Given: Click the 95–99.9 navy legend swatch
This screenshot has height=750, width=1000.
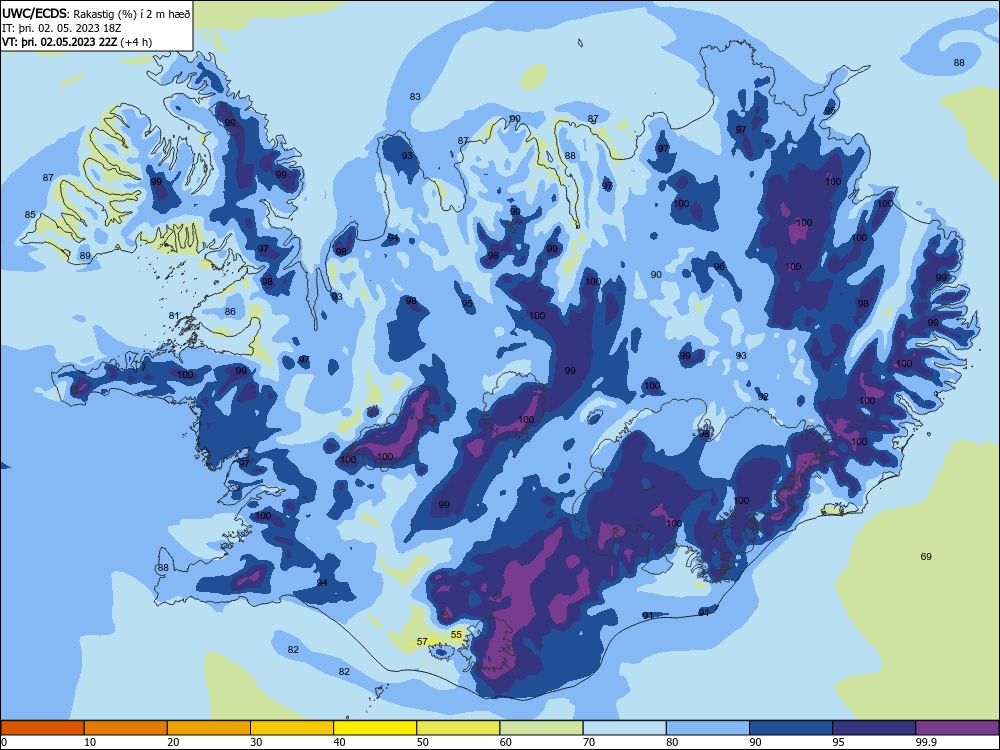Looking at the screenshot, I should (874, 728).
